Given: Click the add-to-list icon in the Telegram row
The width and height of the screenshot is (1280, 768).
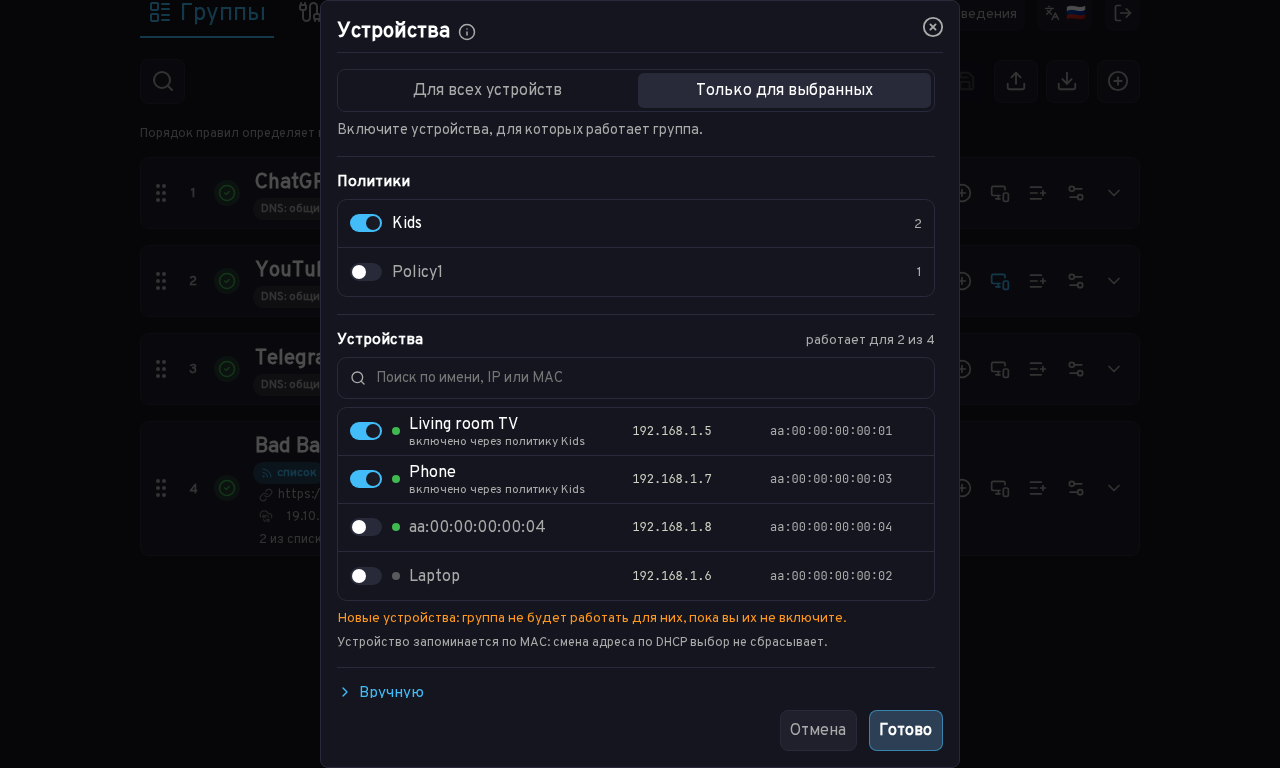Looking at the screenshot, I should 1038,369.
